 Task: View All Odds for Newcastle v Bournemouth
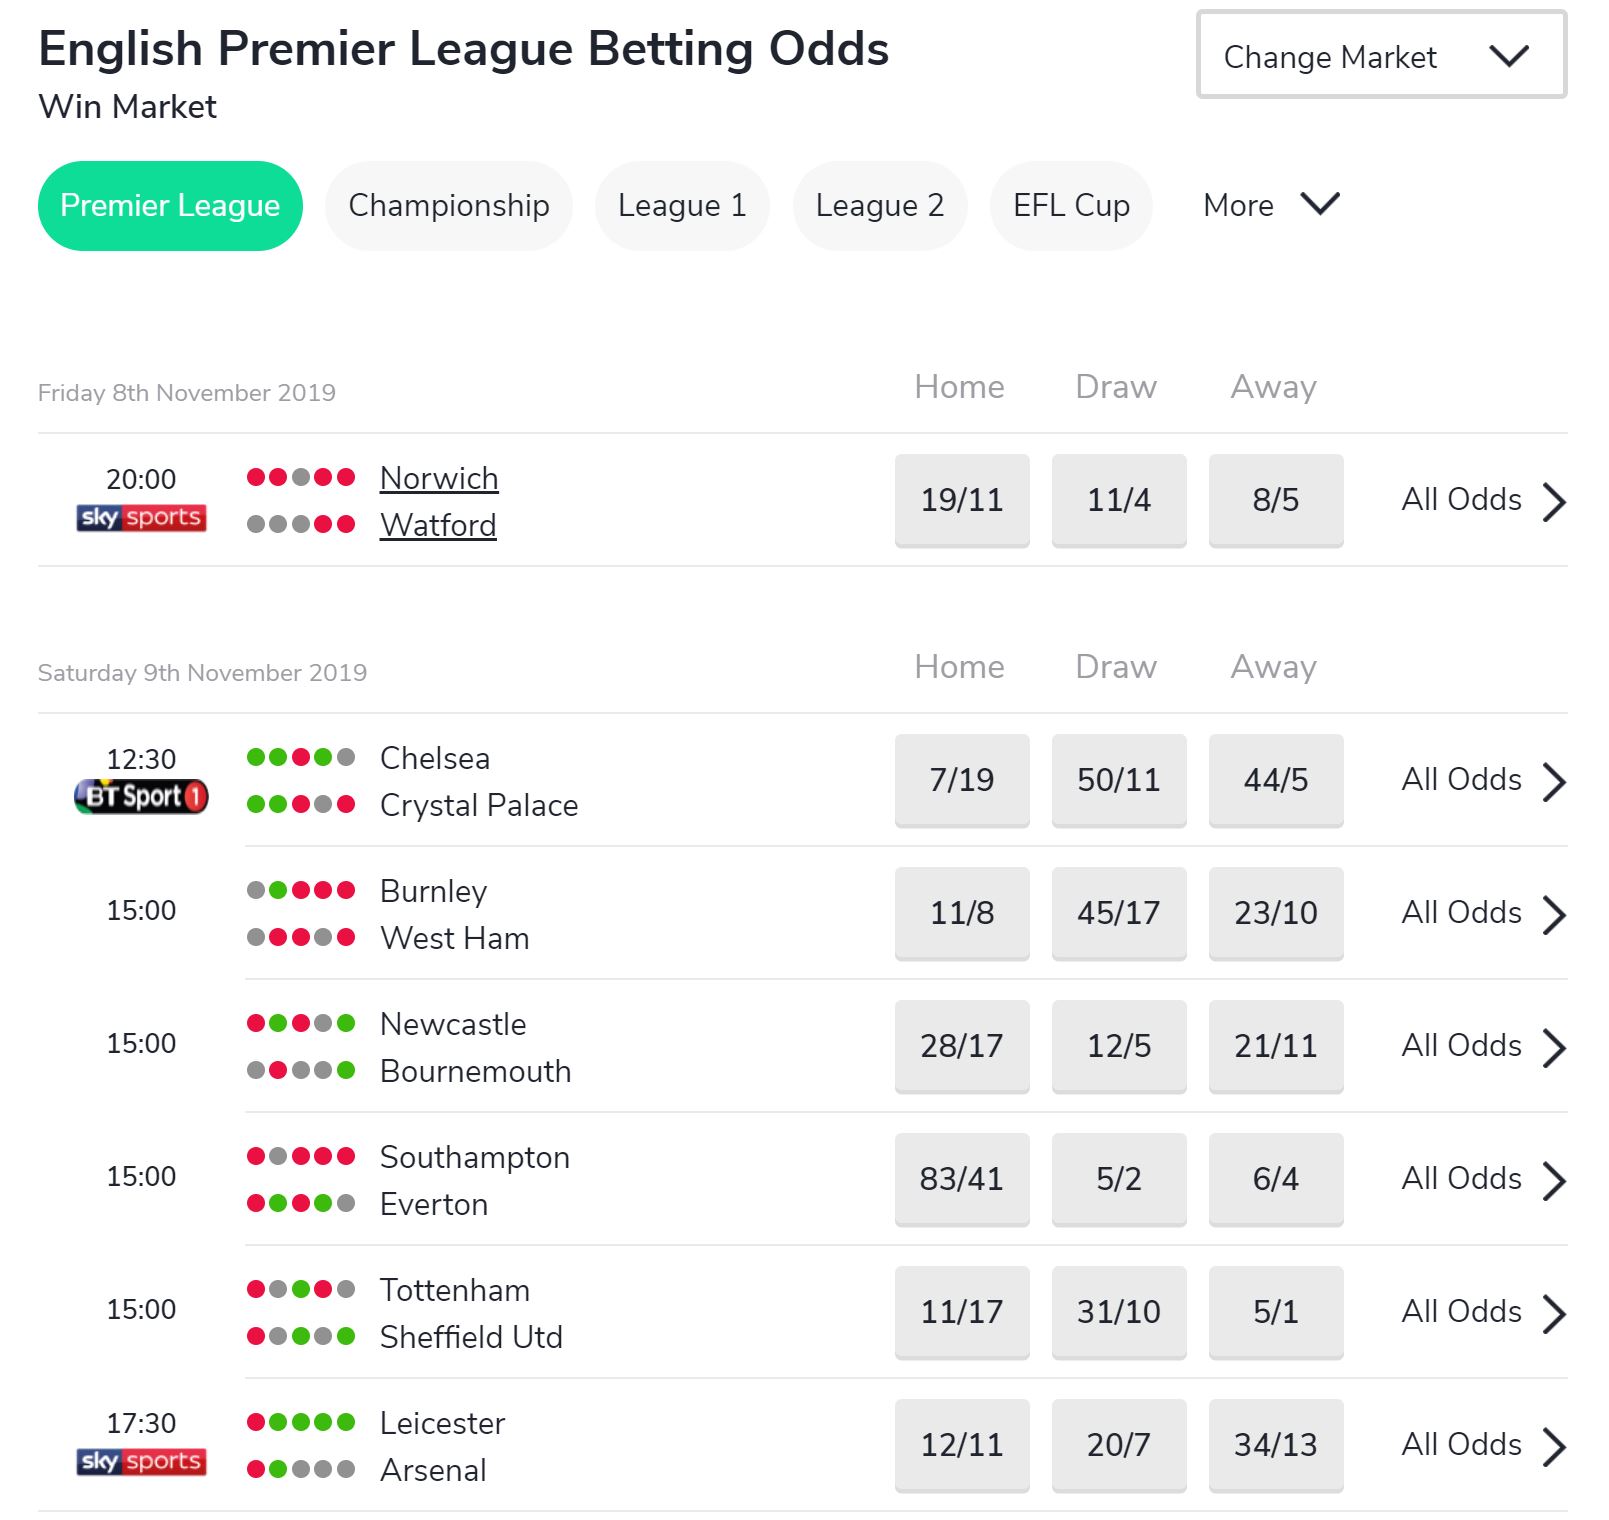pos(1461,1046)
